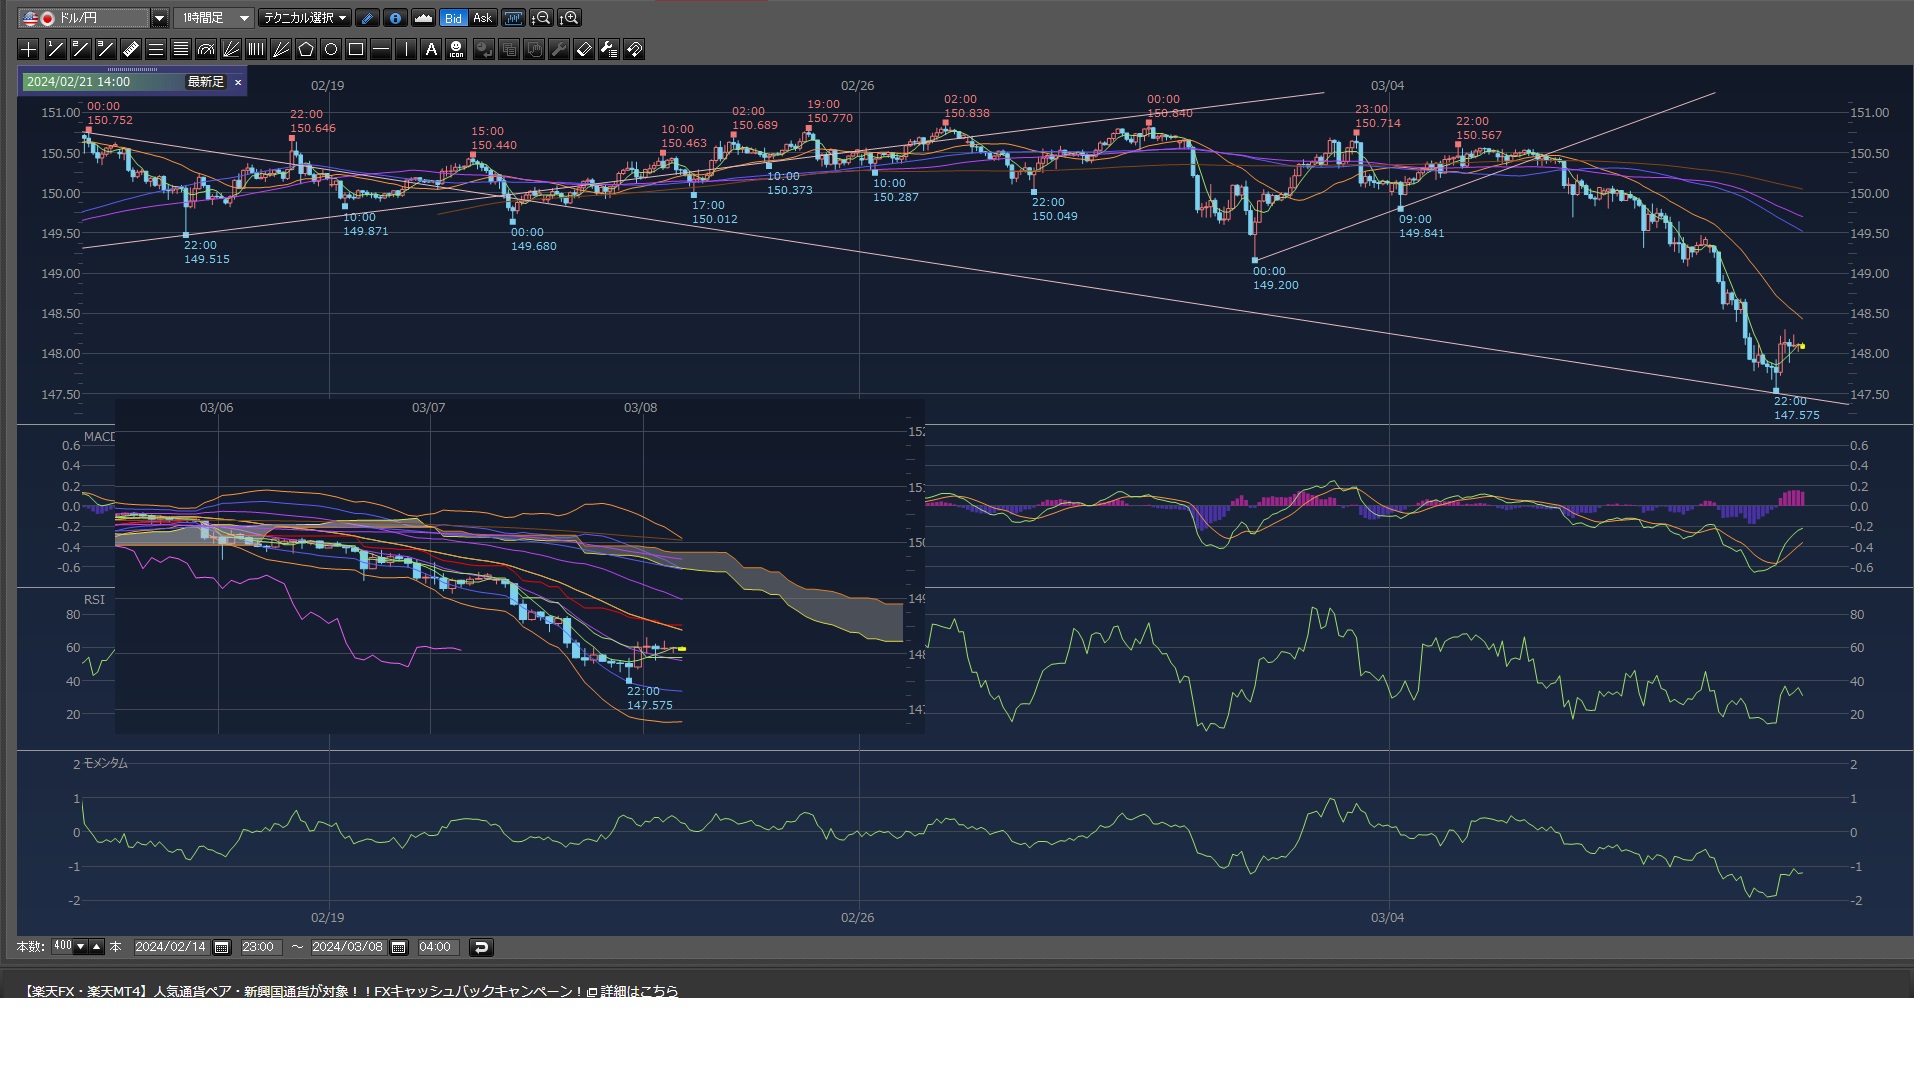This screenshot has height=1080, width=1920.
Task: Click the 最新足 latest-bar button
Action: pos(206,82)
